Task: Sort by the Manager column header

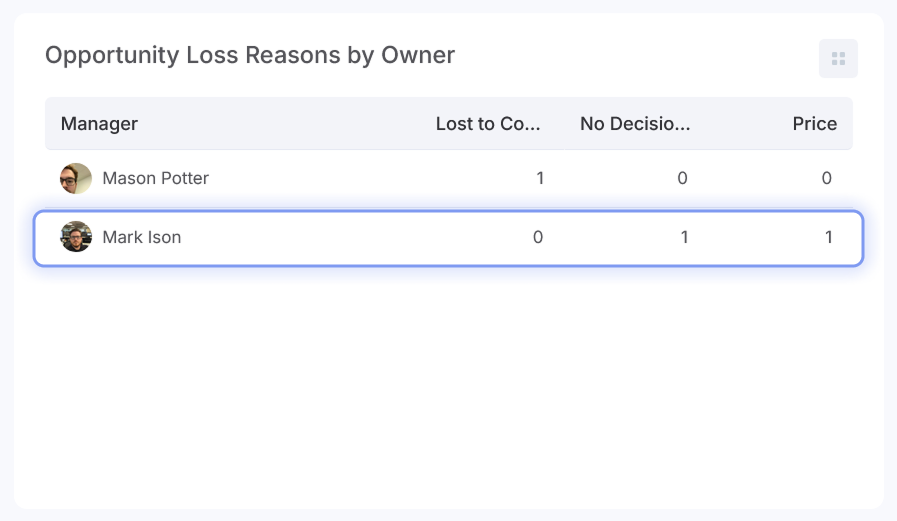Action: (x=99, y=124)
